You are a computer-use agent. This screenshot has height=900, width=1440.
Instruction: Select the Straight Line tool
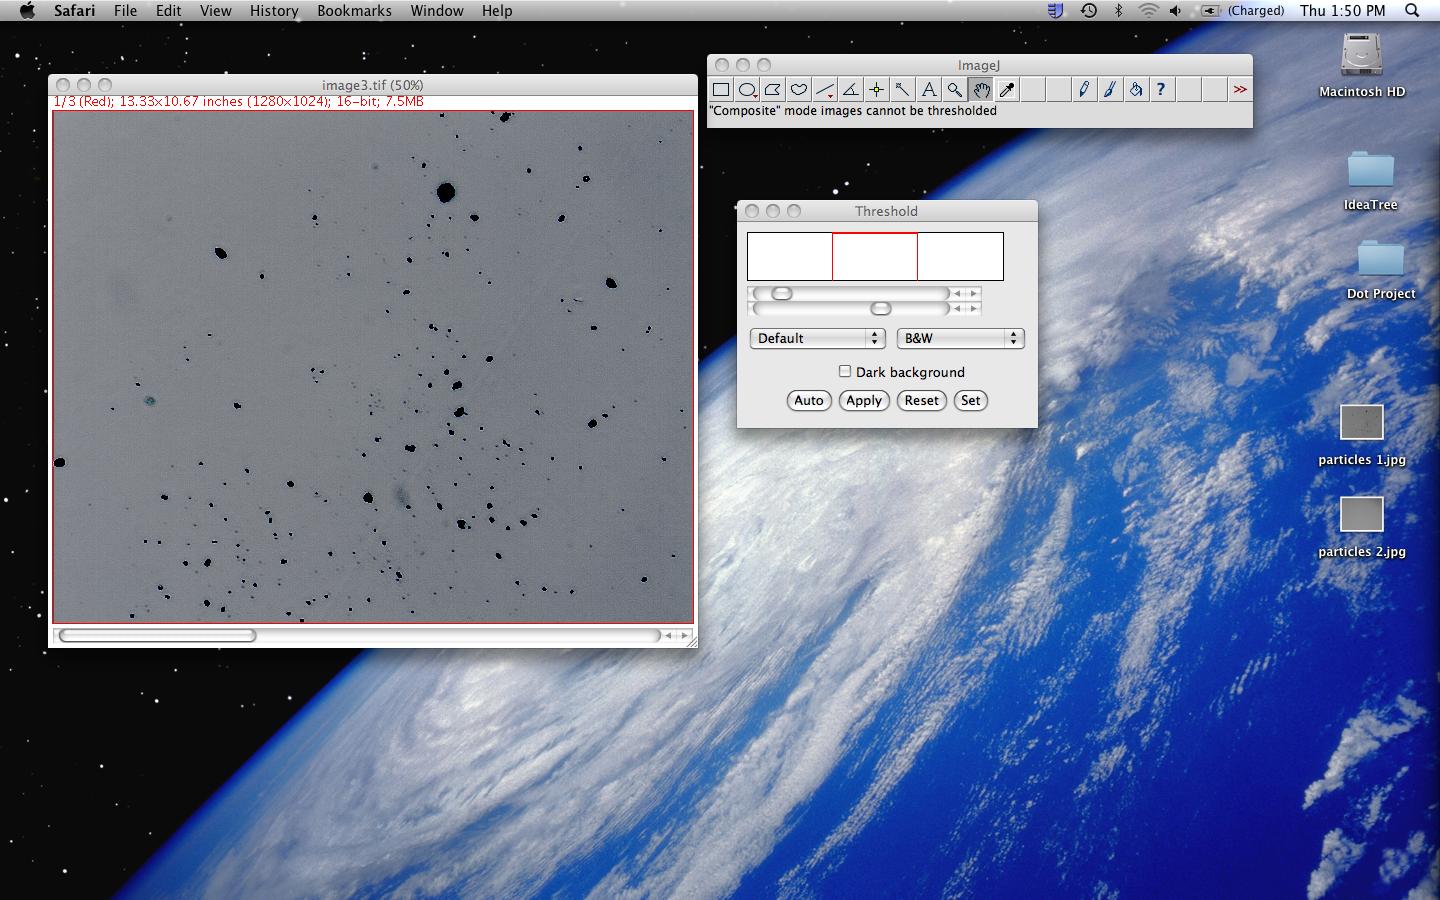[x=825, y=90]
